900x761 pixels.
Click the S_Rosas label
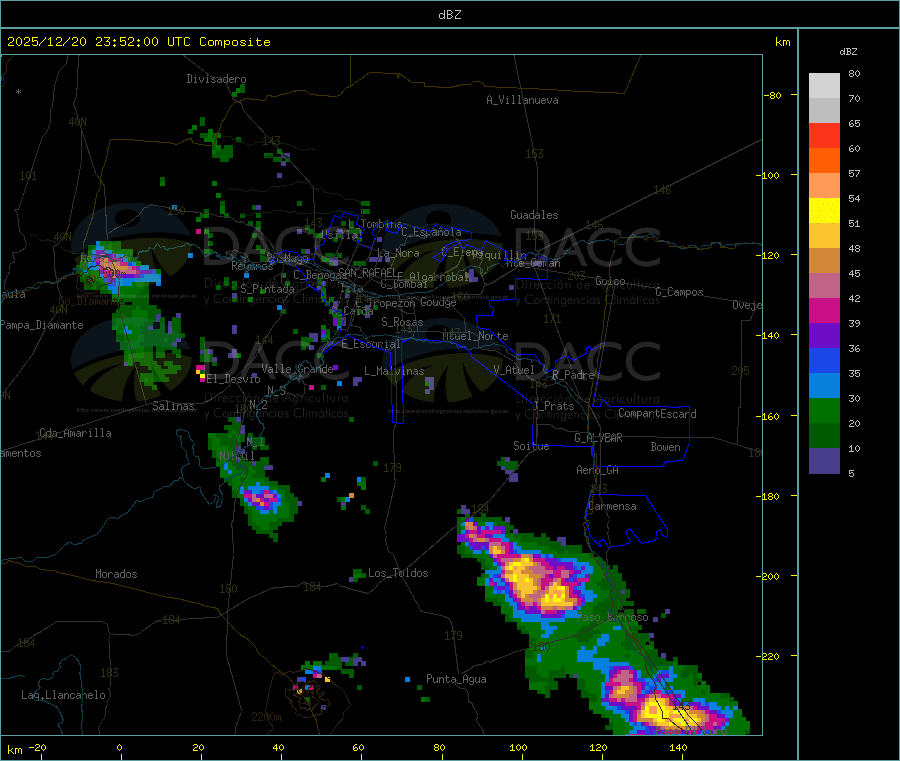pos(402,322)
